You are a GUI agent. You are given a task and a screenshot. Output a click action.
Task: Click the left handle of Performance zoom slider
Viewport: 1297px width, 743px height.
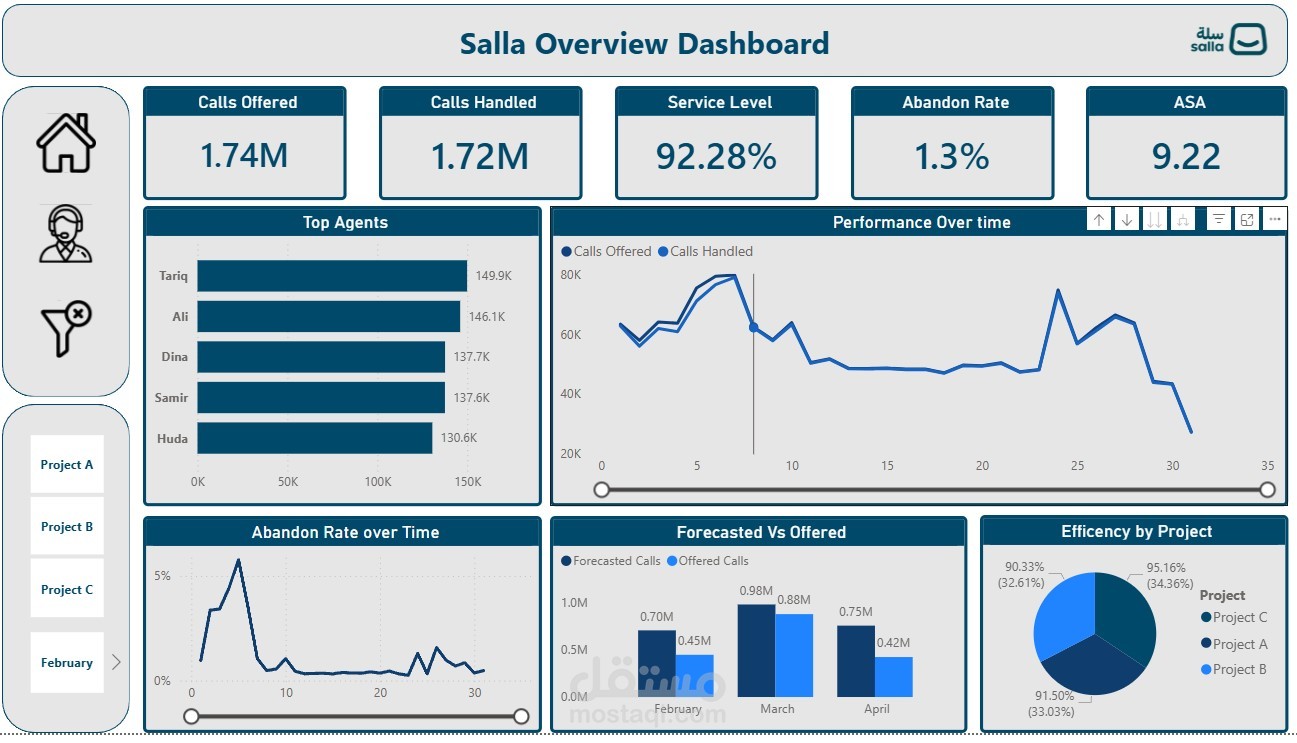(x=602, y=489)
